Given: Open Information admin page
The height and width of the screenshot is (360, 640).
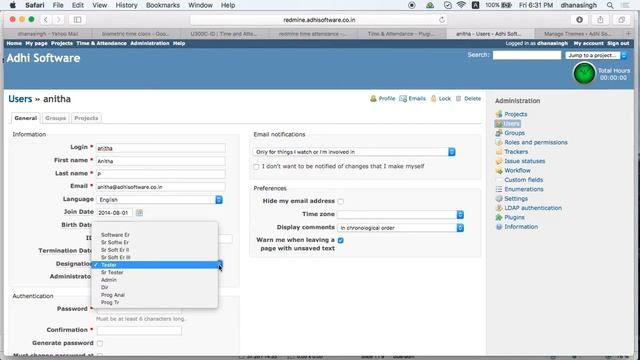Looking at the screenshot, I should coord(521,227).
